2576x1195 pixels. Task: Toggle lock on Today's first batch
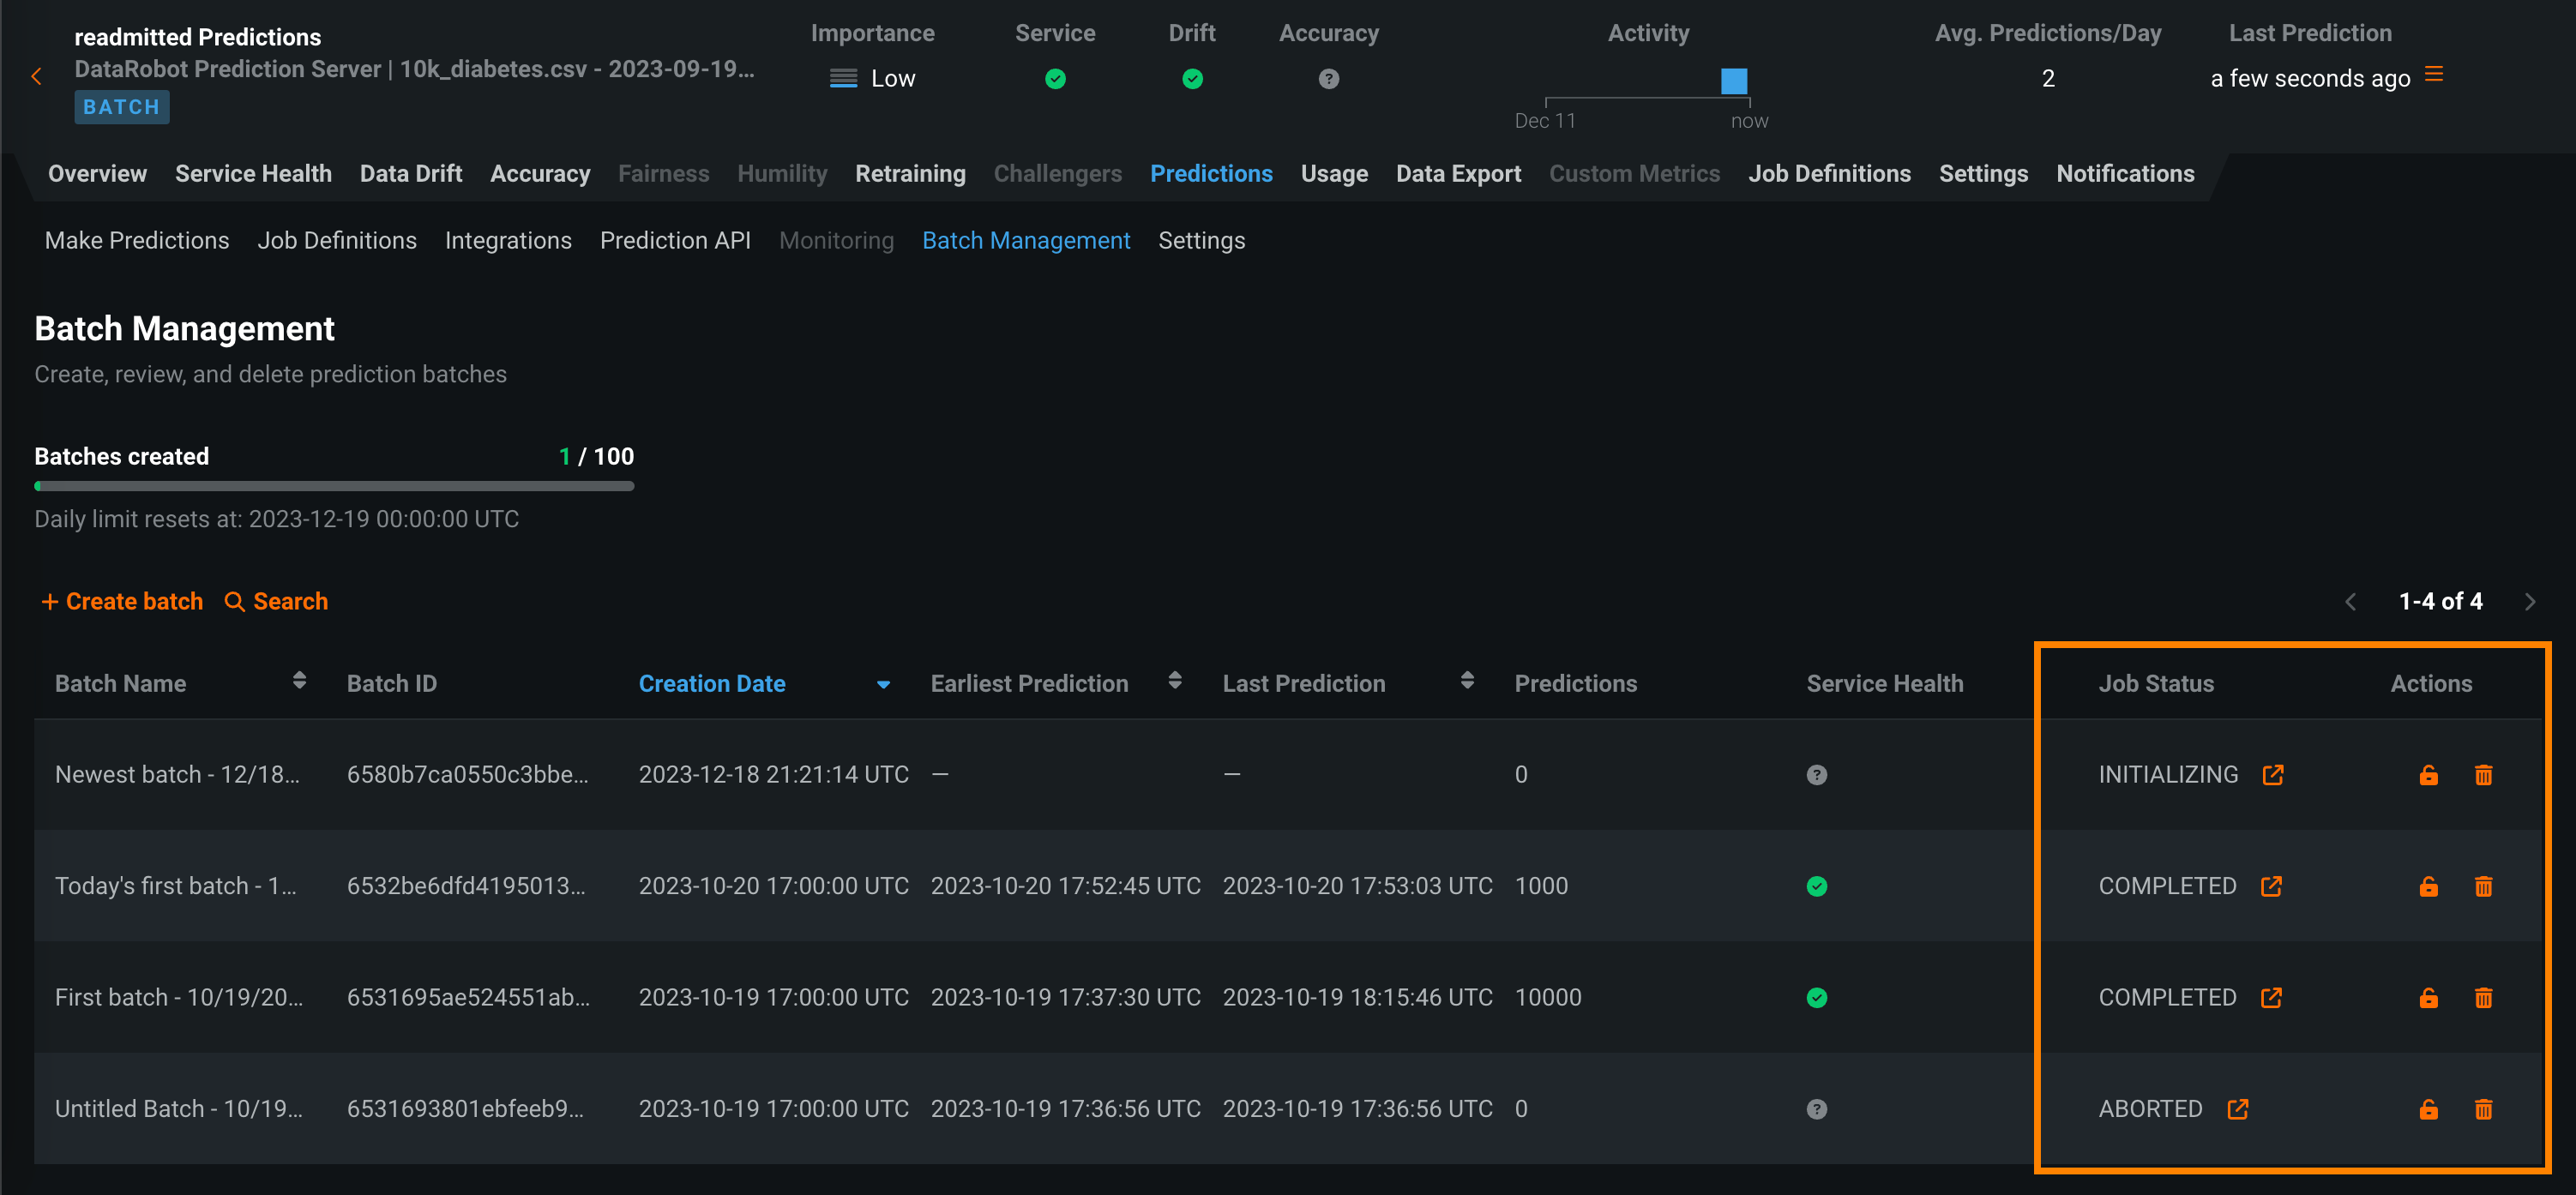pos(2428,887)
